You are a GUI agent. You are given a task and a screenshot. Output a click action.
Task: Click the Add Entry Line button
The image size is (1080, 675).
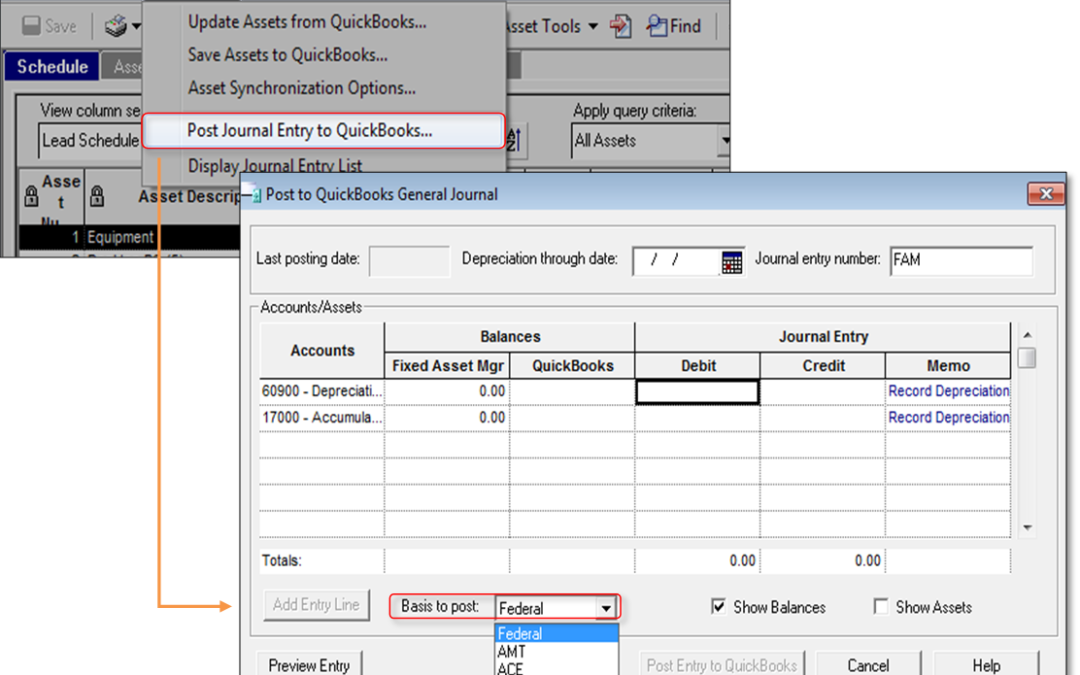click(x=316, y=605)
